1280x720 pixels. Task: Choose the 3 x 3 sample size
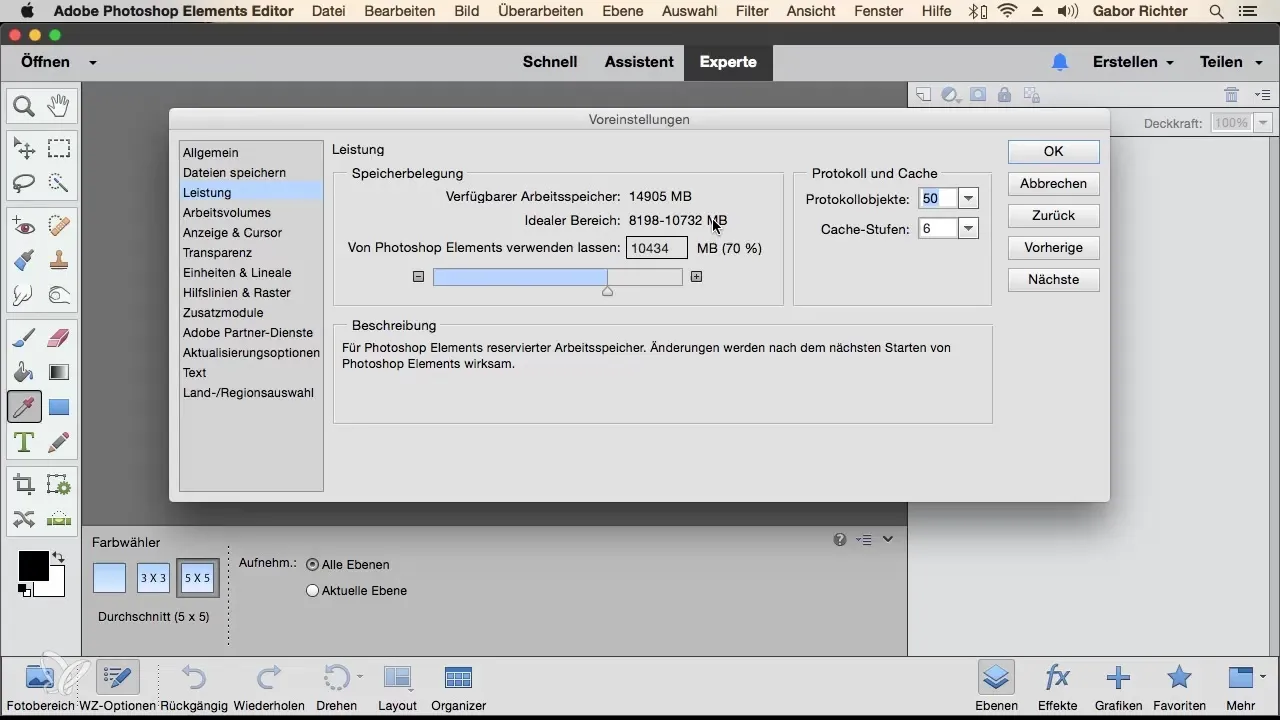click(153, 578)
